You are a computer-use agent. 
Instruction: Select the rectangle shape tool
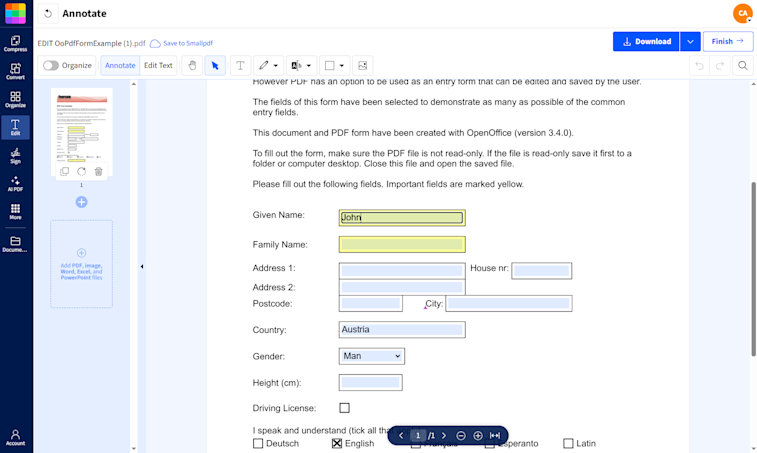[330, 66]
